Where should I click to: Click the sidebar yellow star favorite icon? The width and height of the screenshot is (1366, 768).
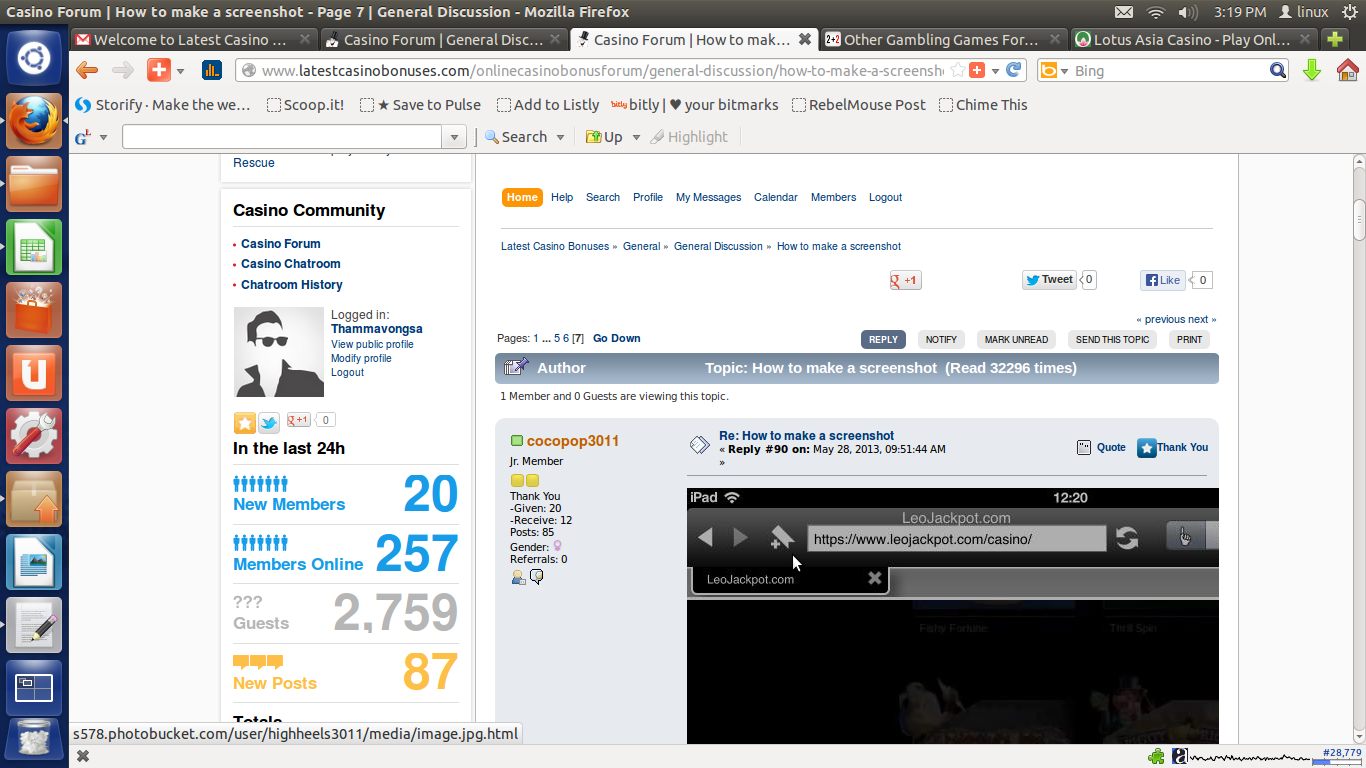click(244, 422)
